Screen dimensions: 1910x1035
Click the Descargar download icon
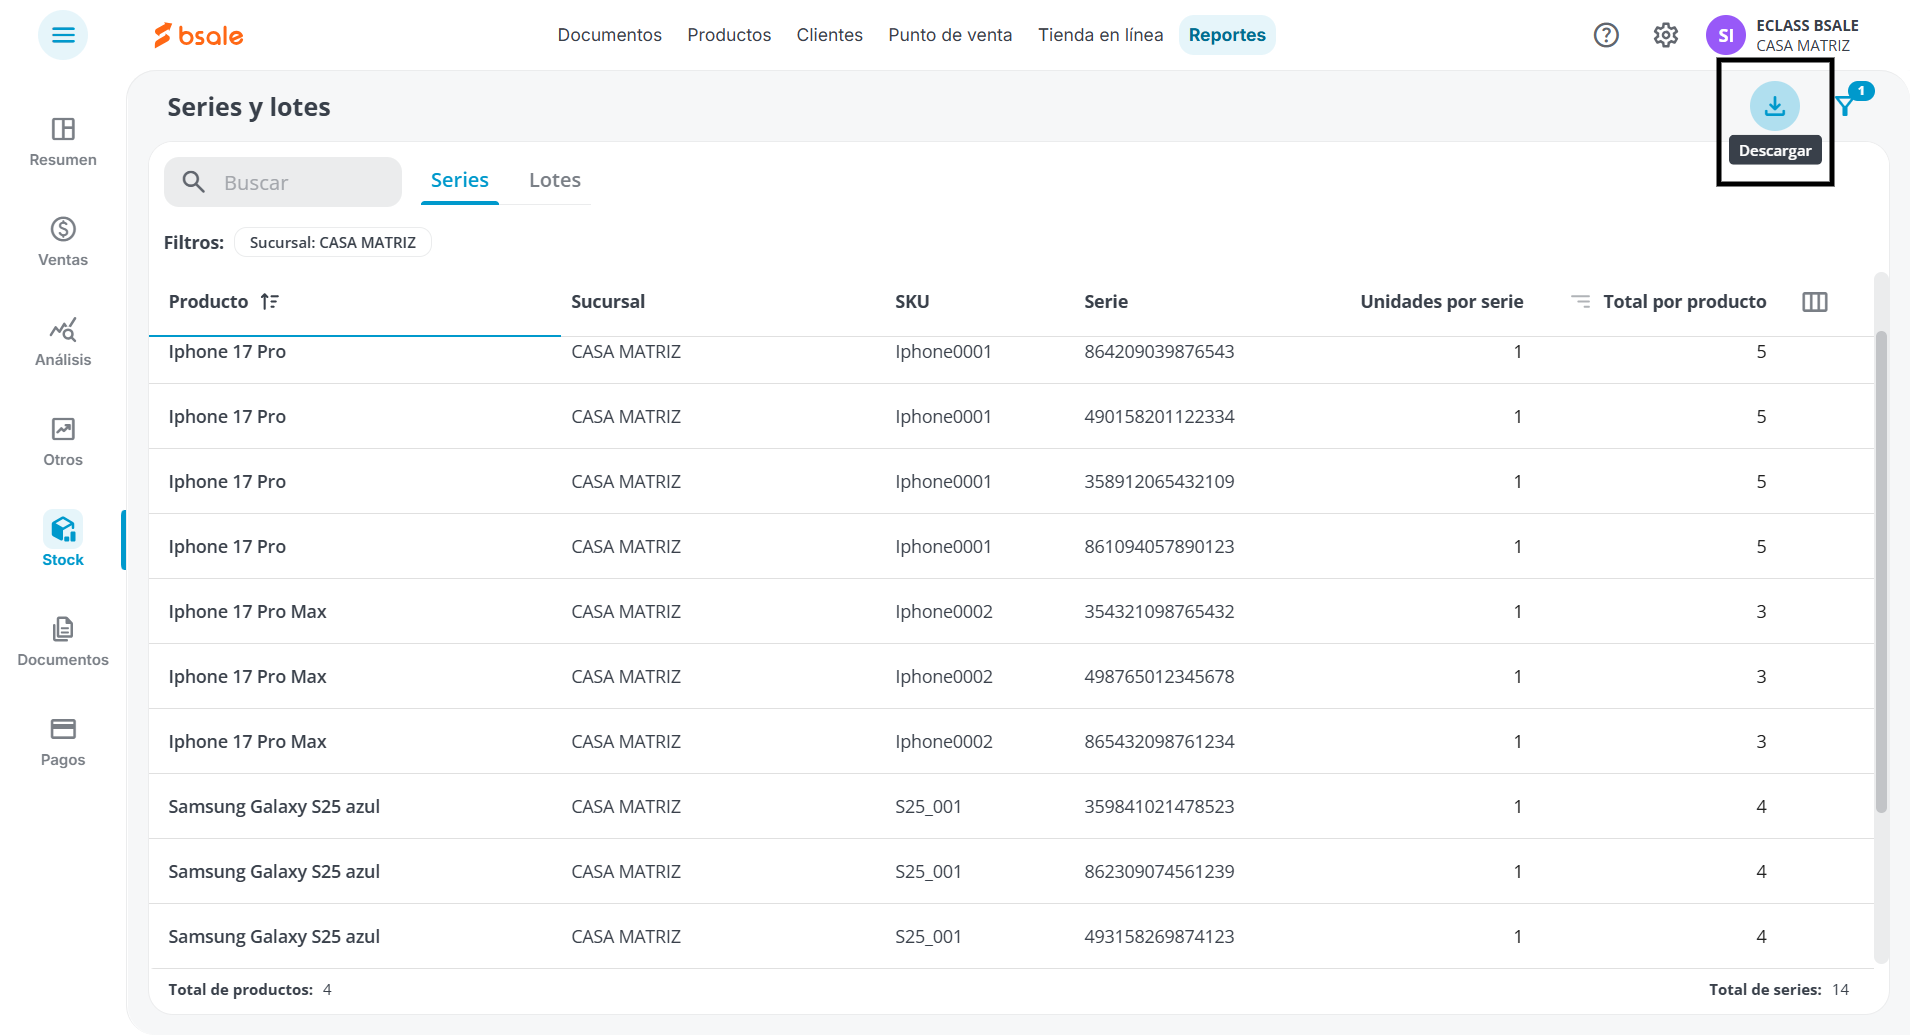click(x=1775, y=106)
